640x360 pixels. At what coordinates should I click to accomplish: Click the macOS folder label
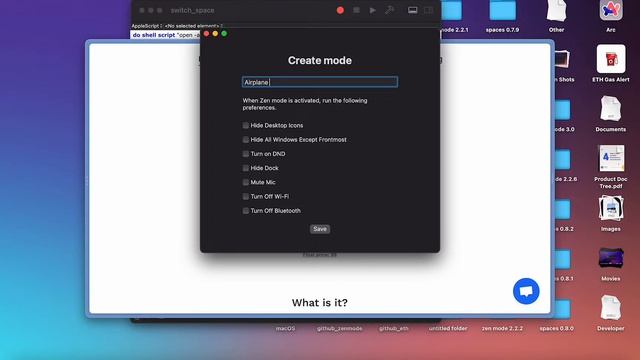pyautogui.click(x=285, y=328)
